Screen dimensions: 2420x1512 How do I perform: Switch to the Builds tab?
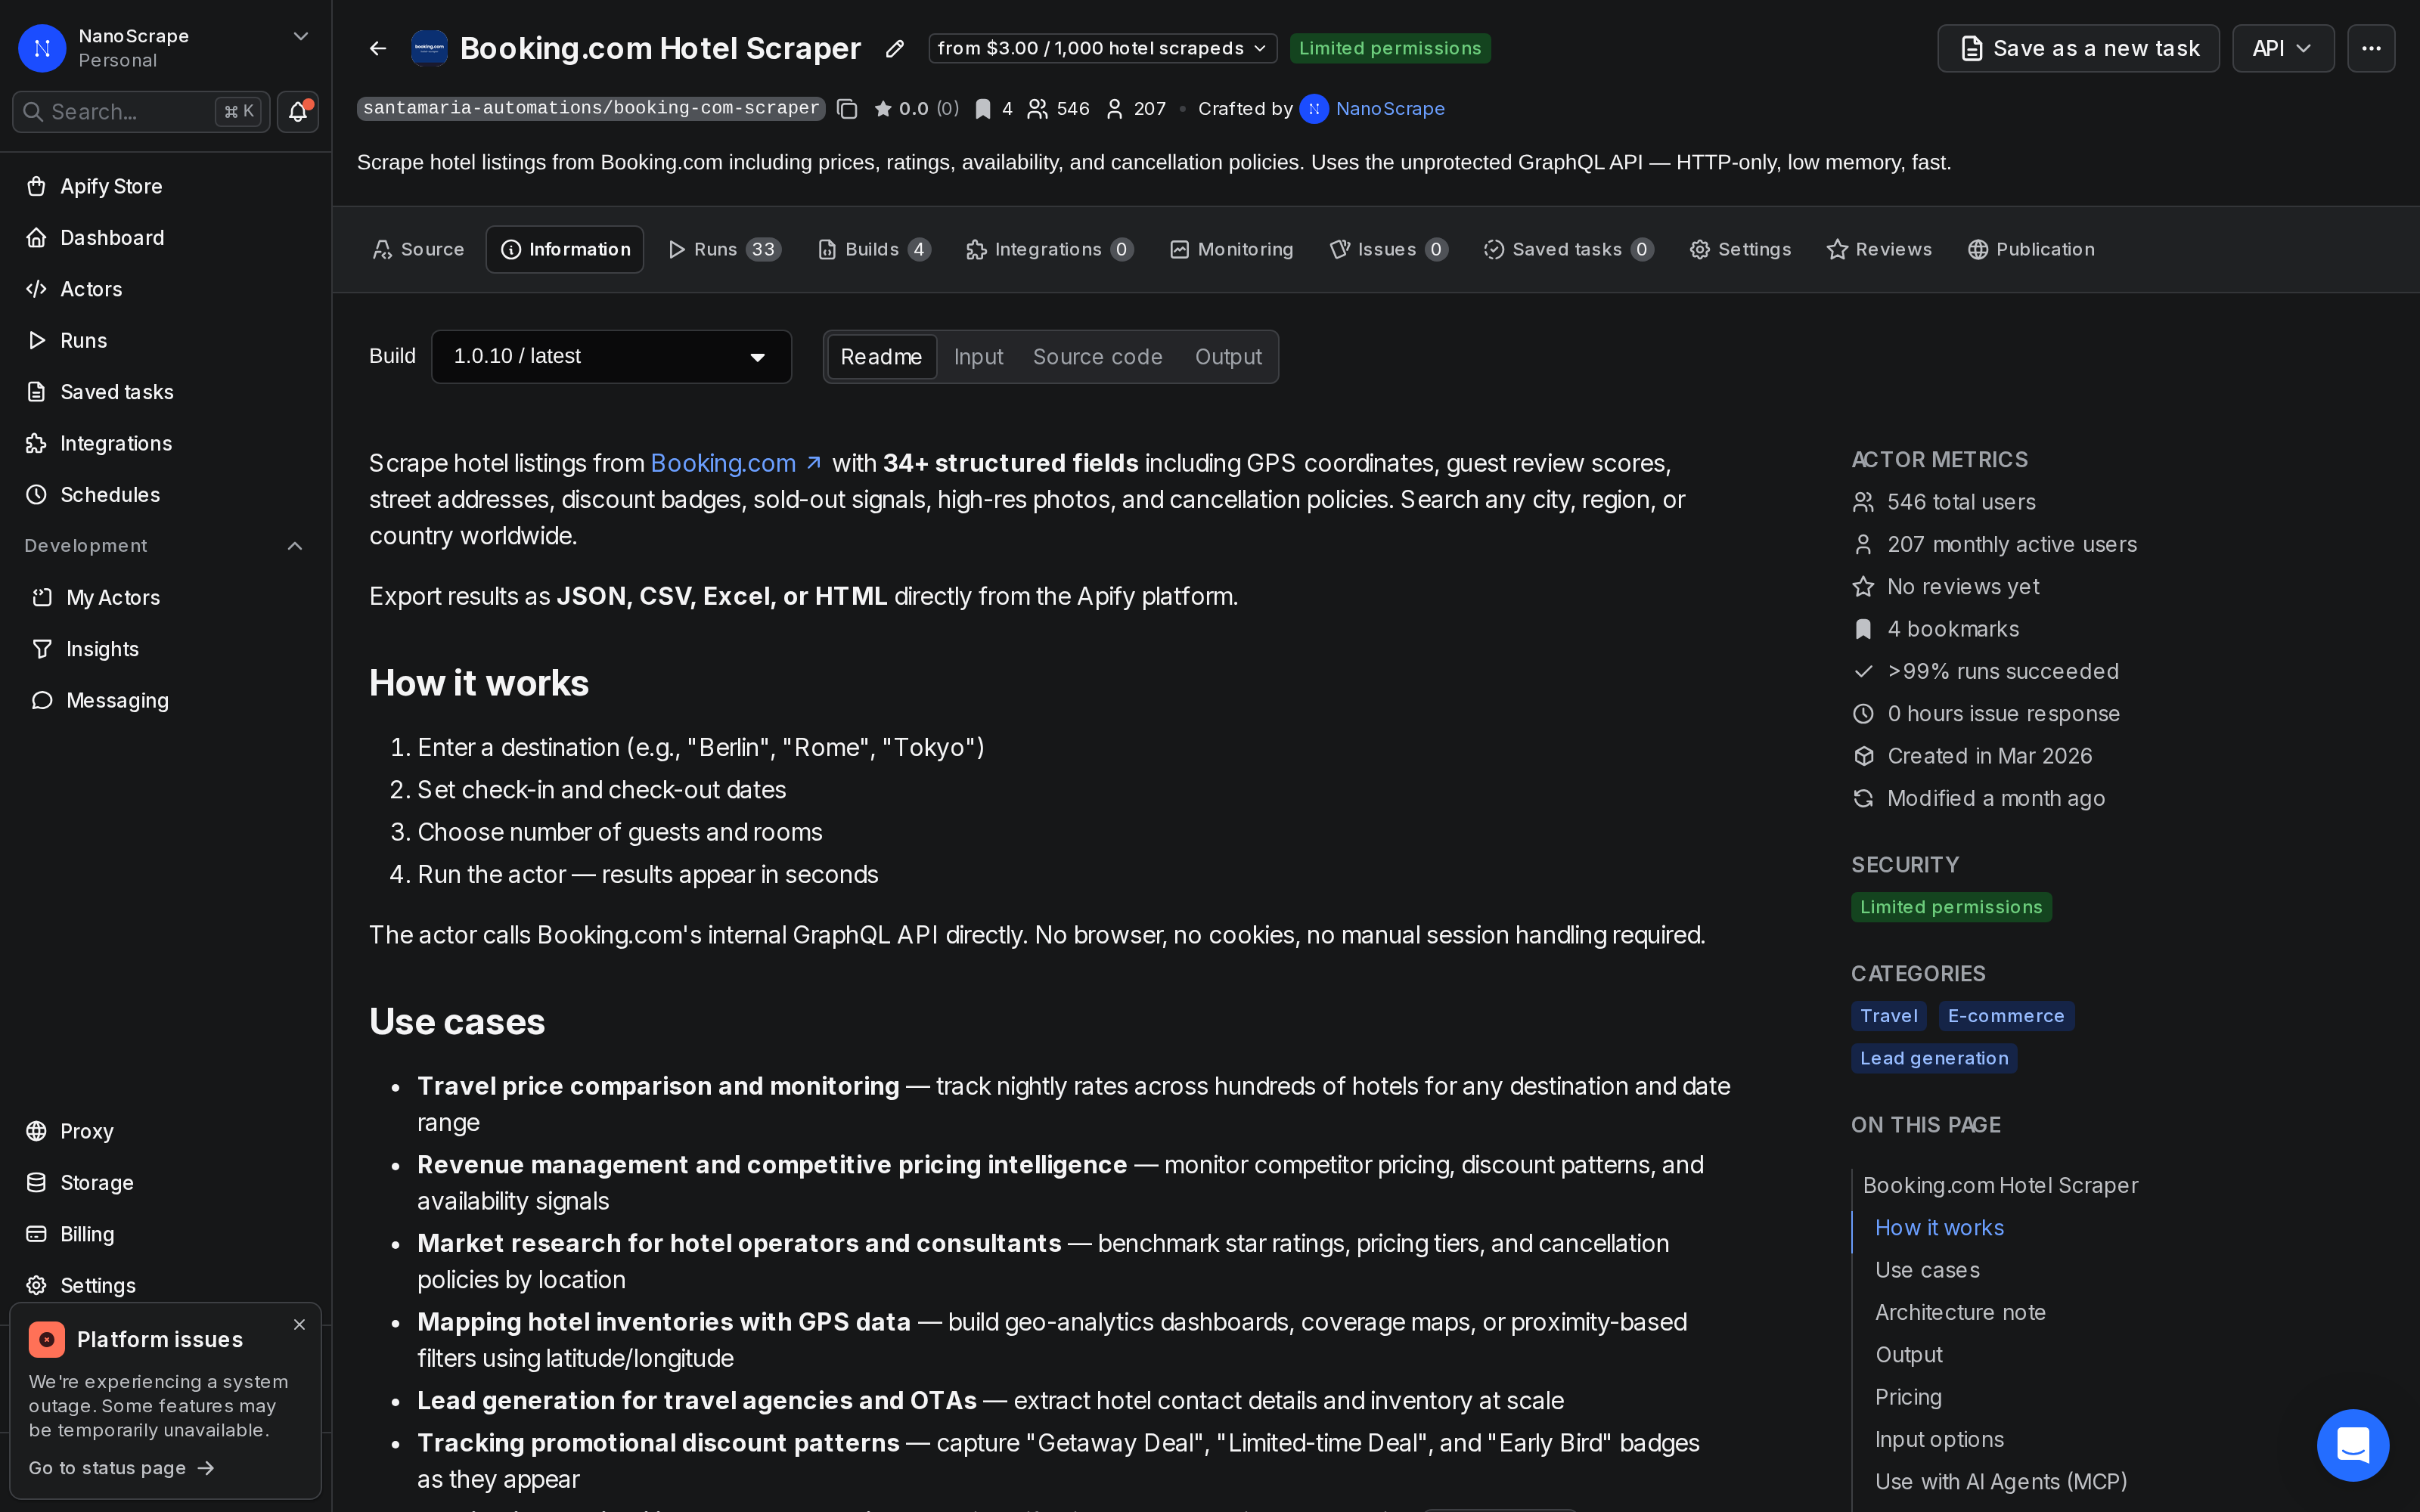click(874, 249)
